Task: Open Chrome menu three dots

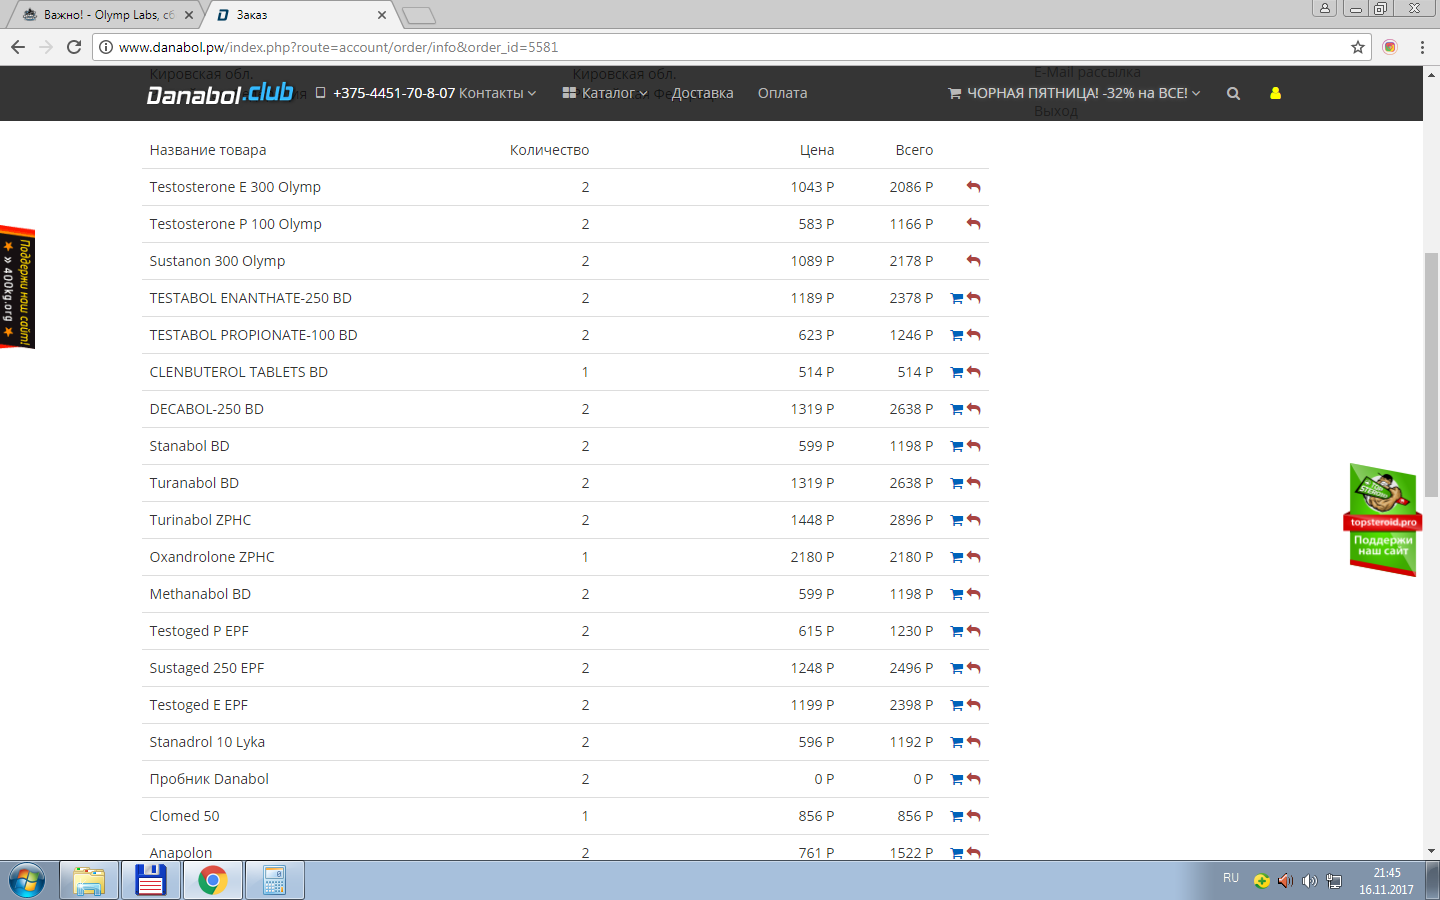Action: (1422, 47)
